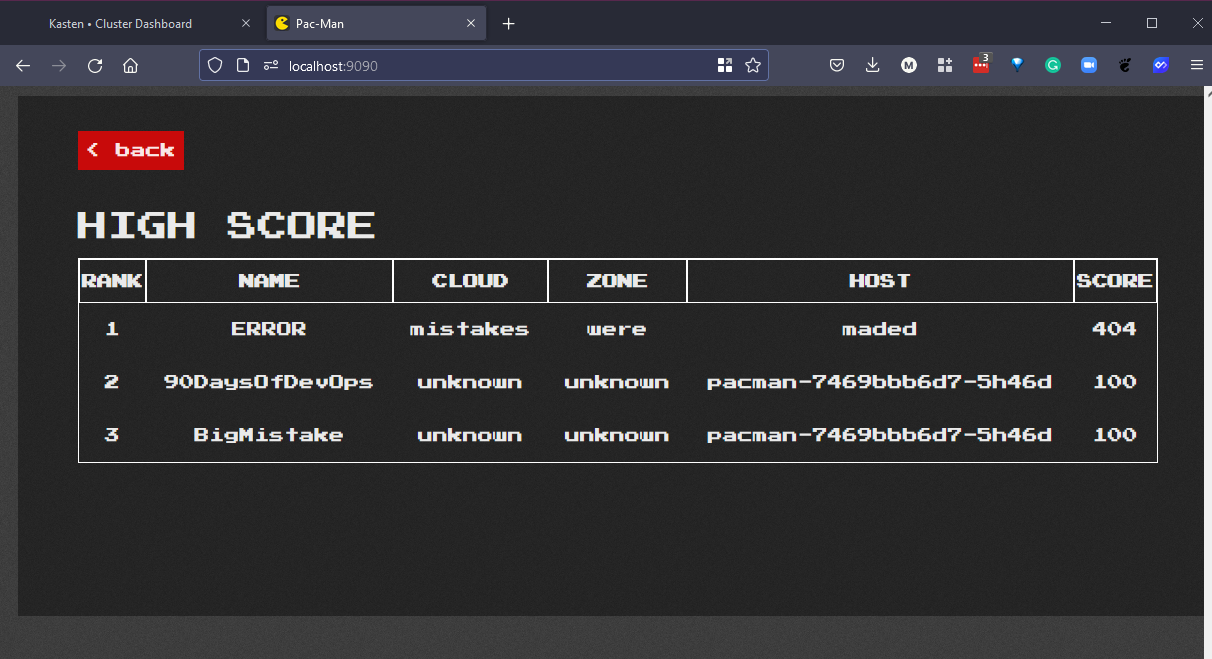Viewport: 1212px width, 659px height.
Task: Navigate back in browser history
Action: tap(23, 66)
